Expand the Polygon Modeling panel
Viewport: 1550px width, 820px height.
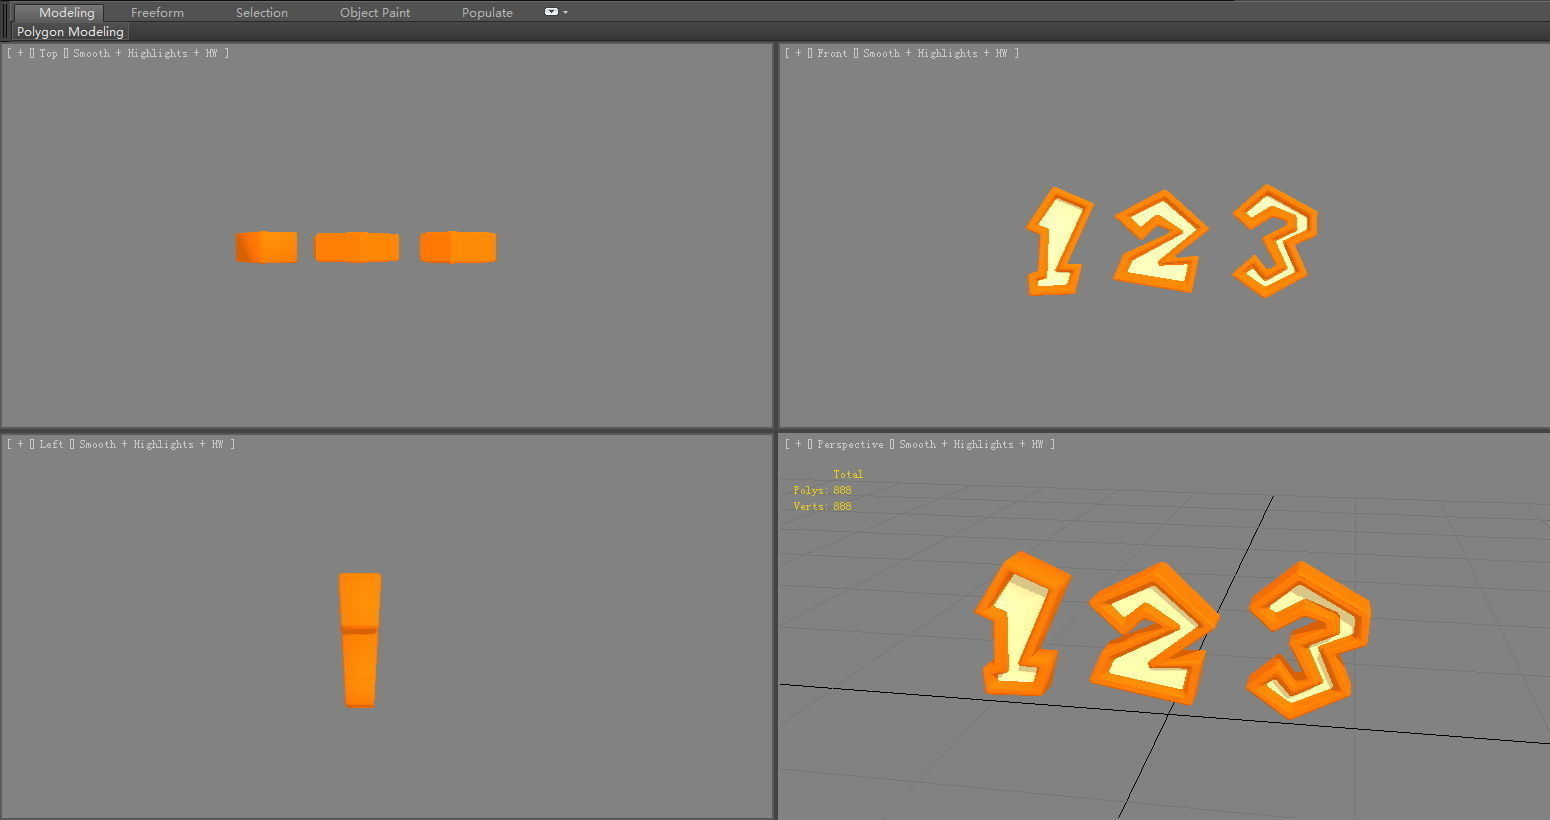tap(70, 32)
